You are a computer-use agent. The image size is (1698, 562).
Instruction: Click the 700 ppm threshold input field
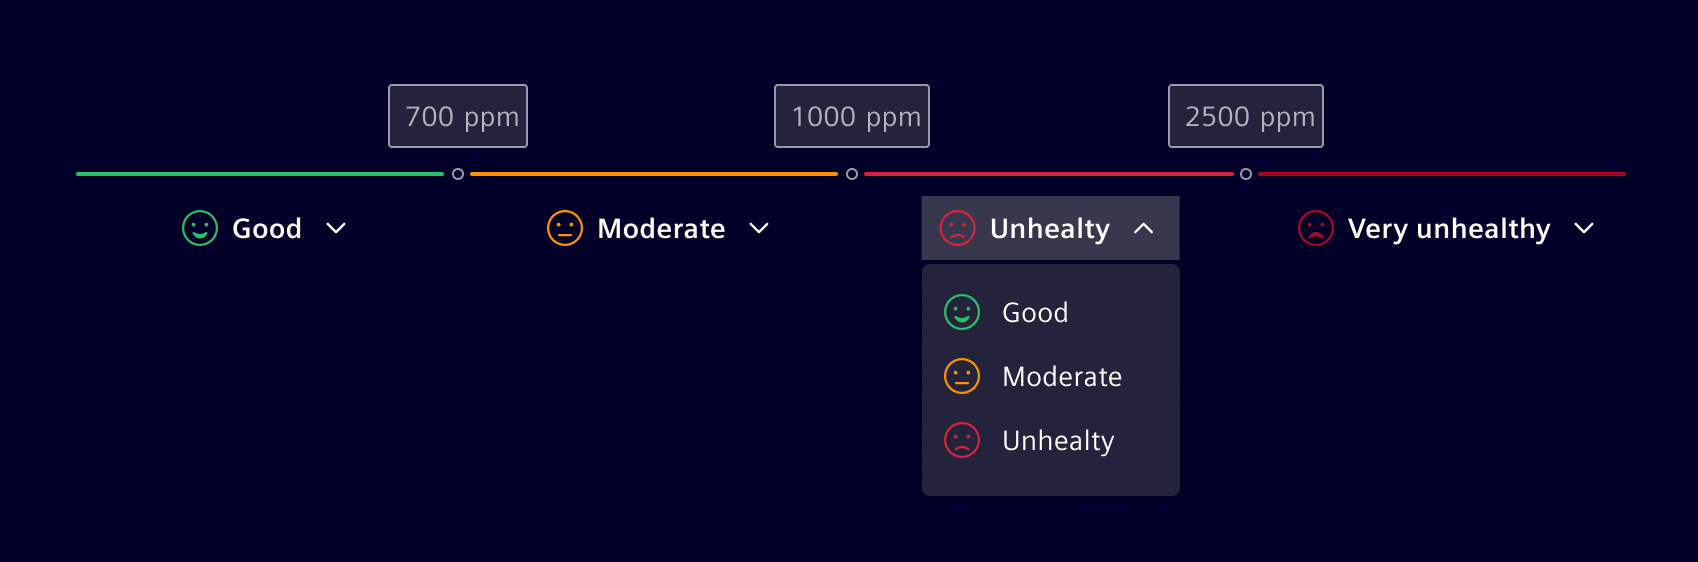click(458, 116)
